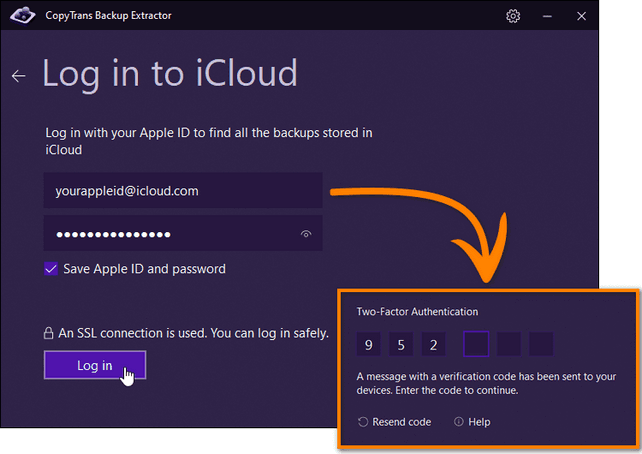Click 'An SSL connection is used' text
The image size is (642, 454).
[194, 333]
